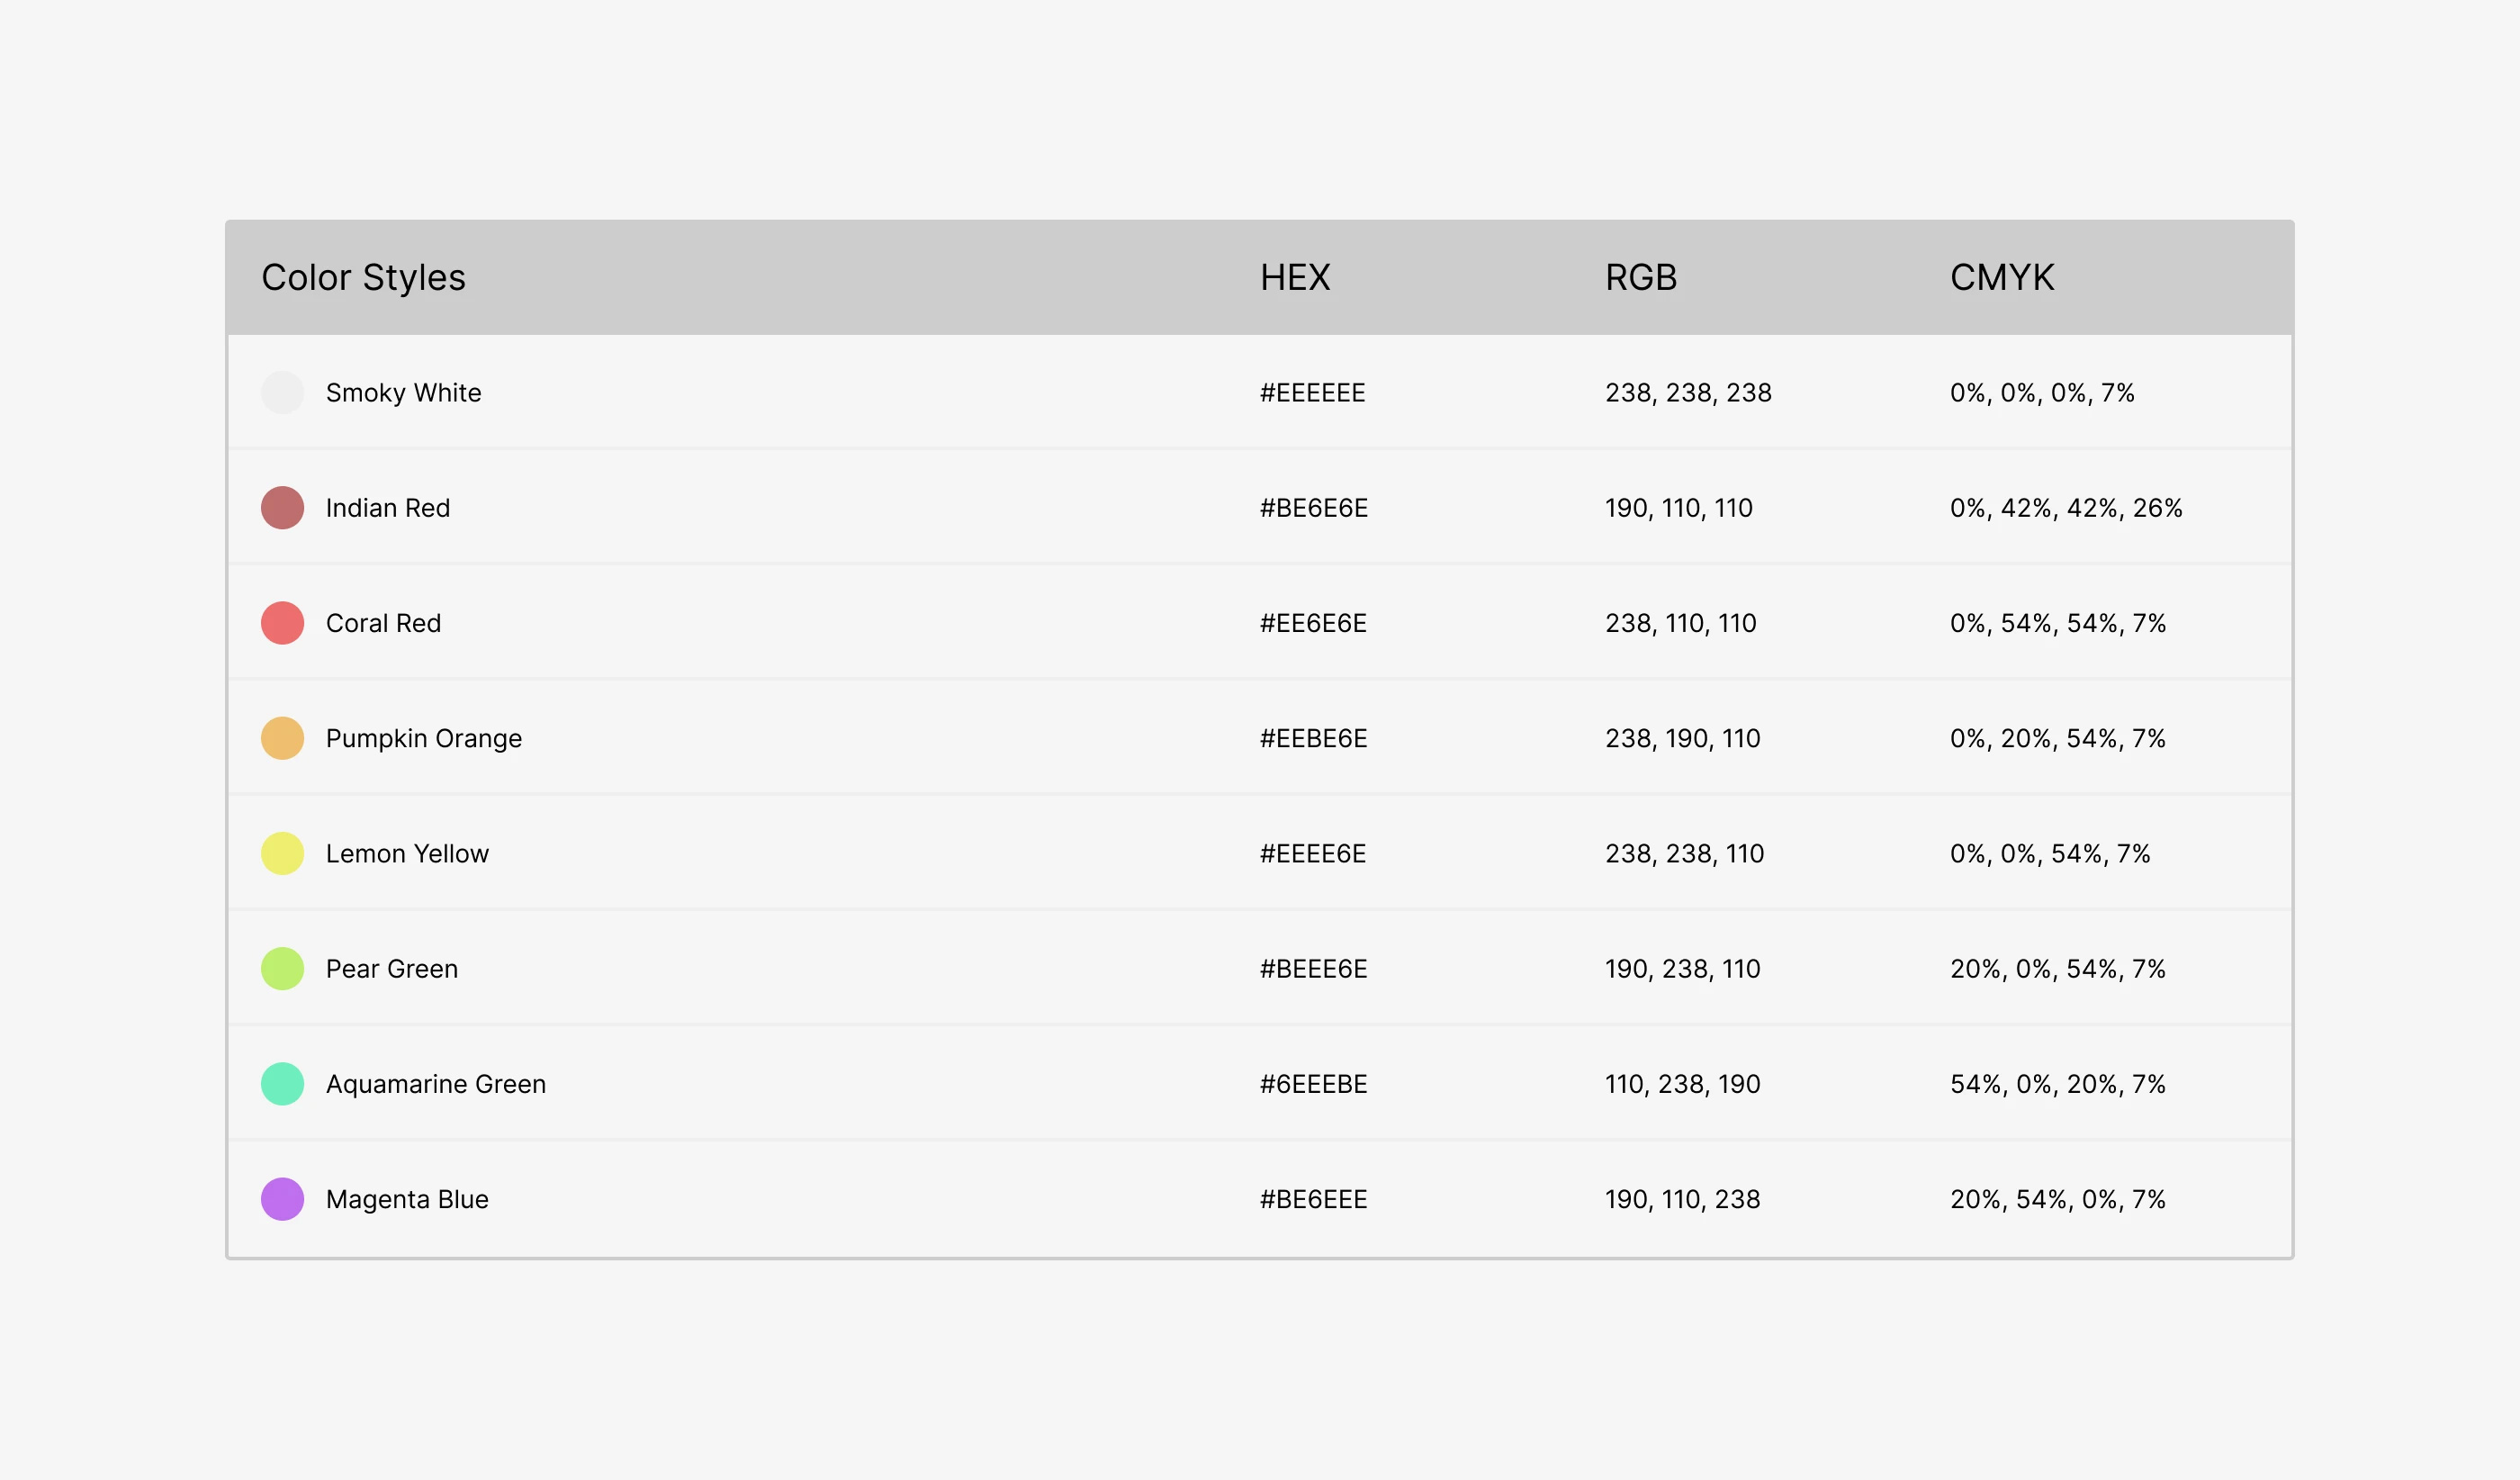2520x1480 pixels.
Task: Select the #EEBE6E hex code
Action: click(x=1314, y=738)
